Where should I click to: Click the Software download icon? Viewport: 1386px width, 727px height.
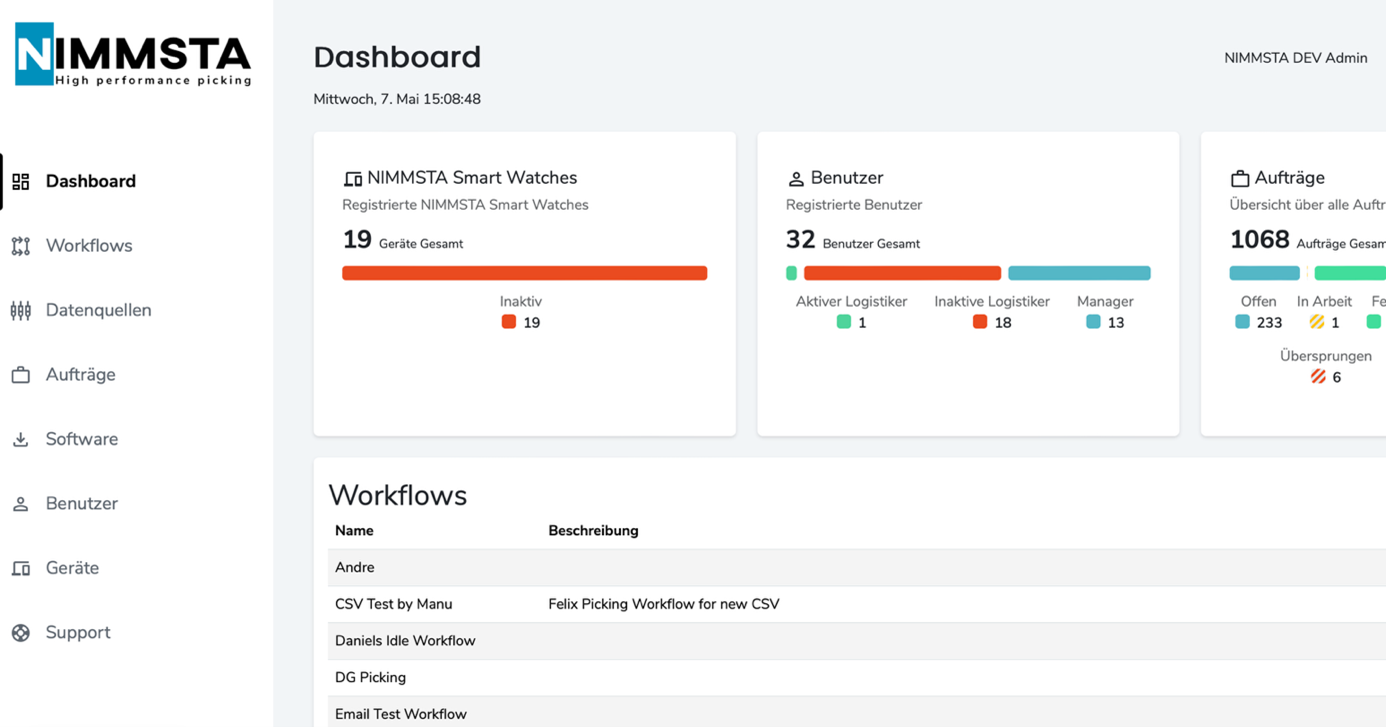pyautogui.click(x=20, y=439)
